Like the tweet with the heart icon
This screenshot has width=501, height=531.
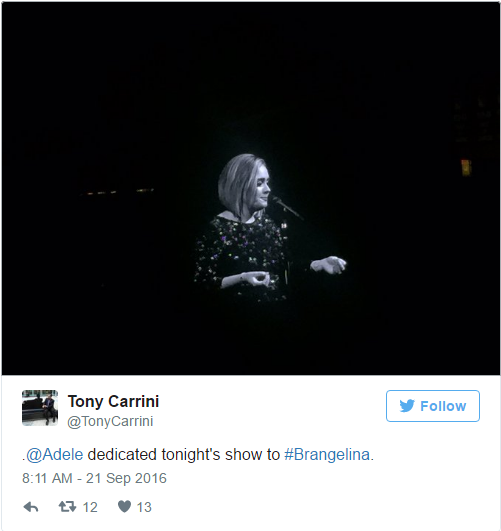(x=124, y=507)
